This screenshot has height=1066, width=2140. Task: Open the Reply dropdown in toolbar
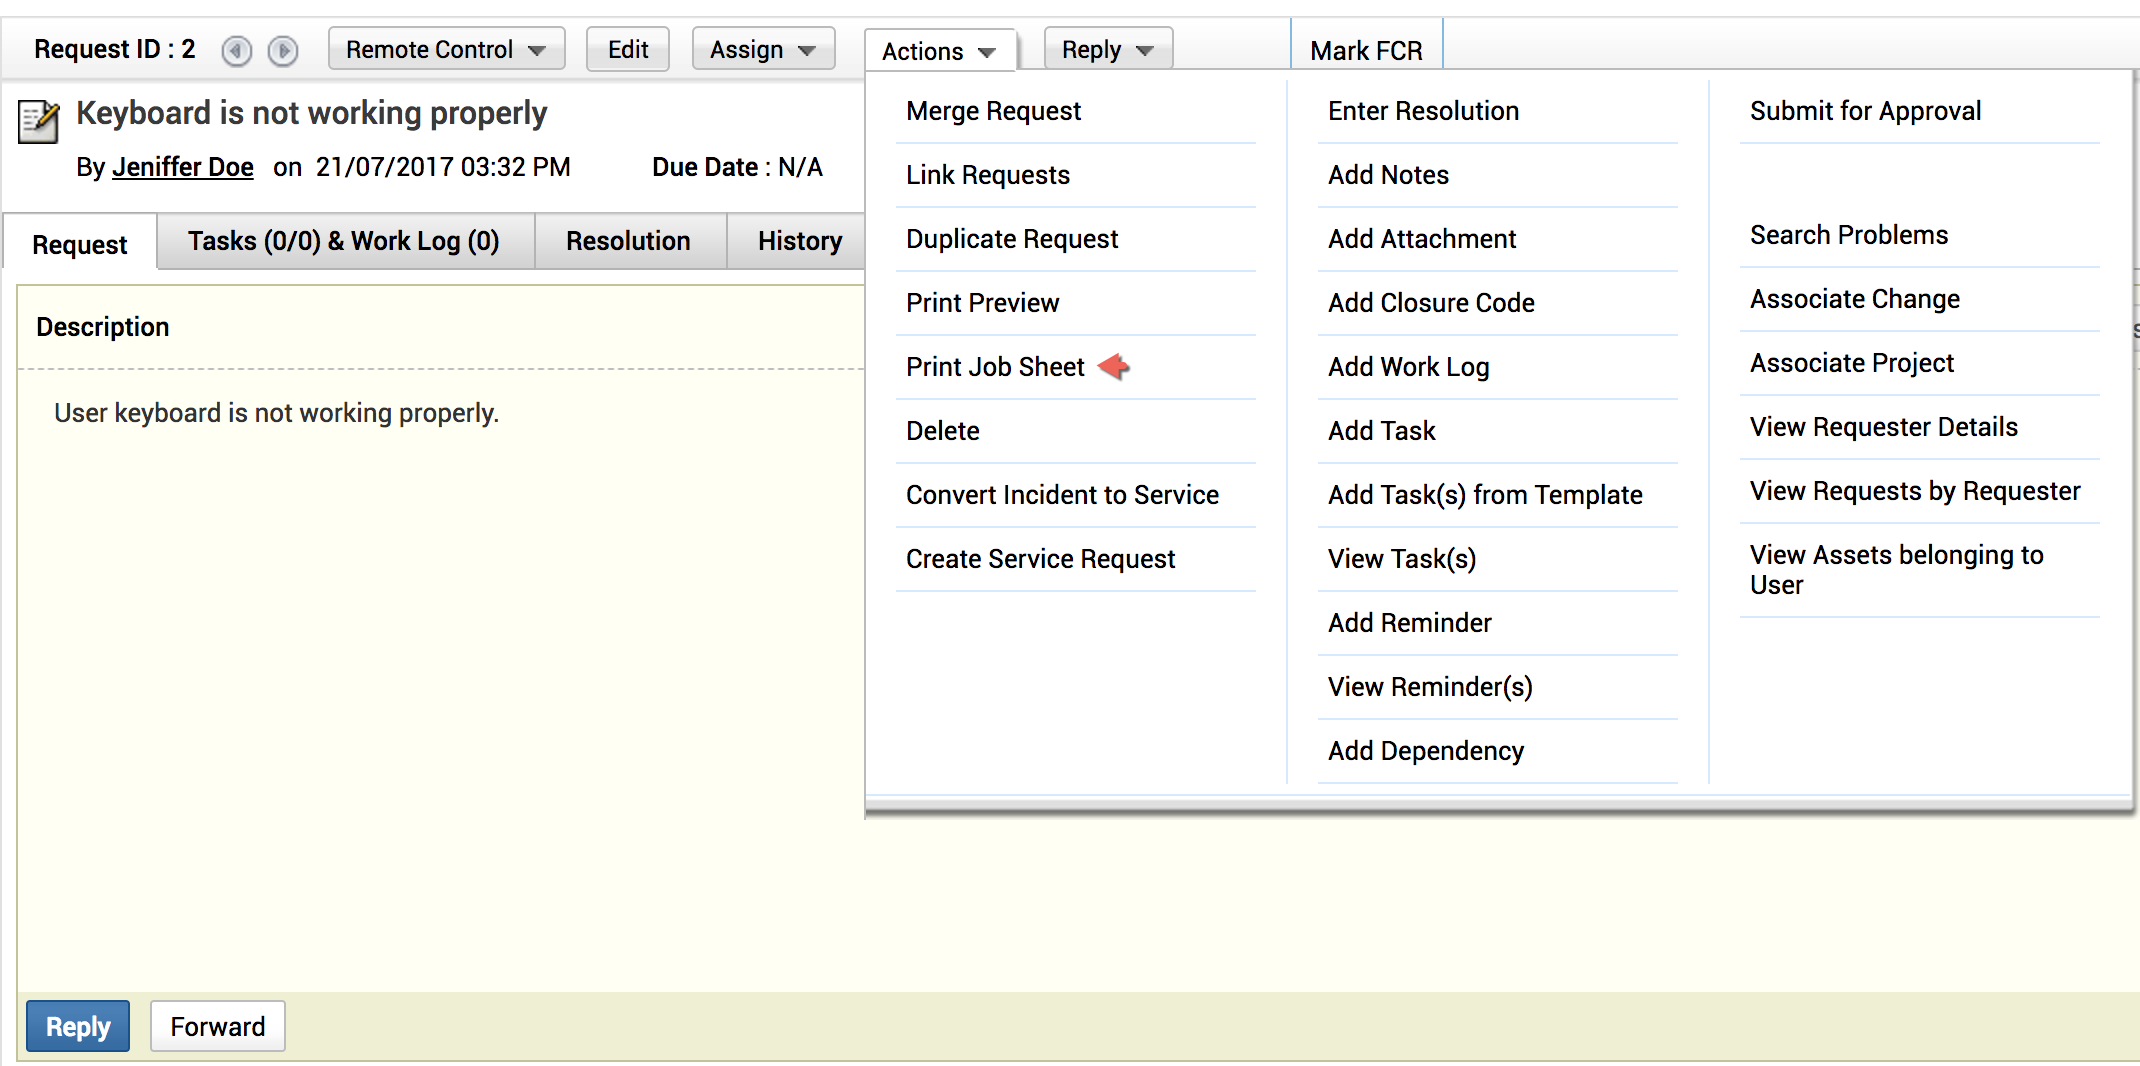1107,50
